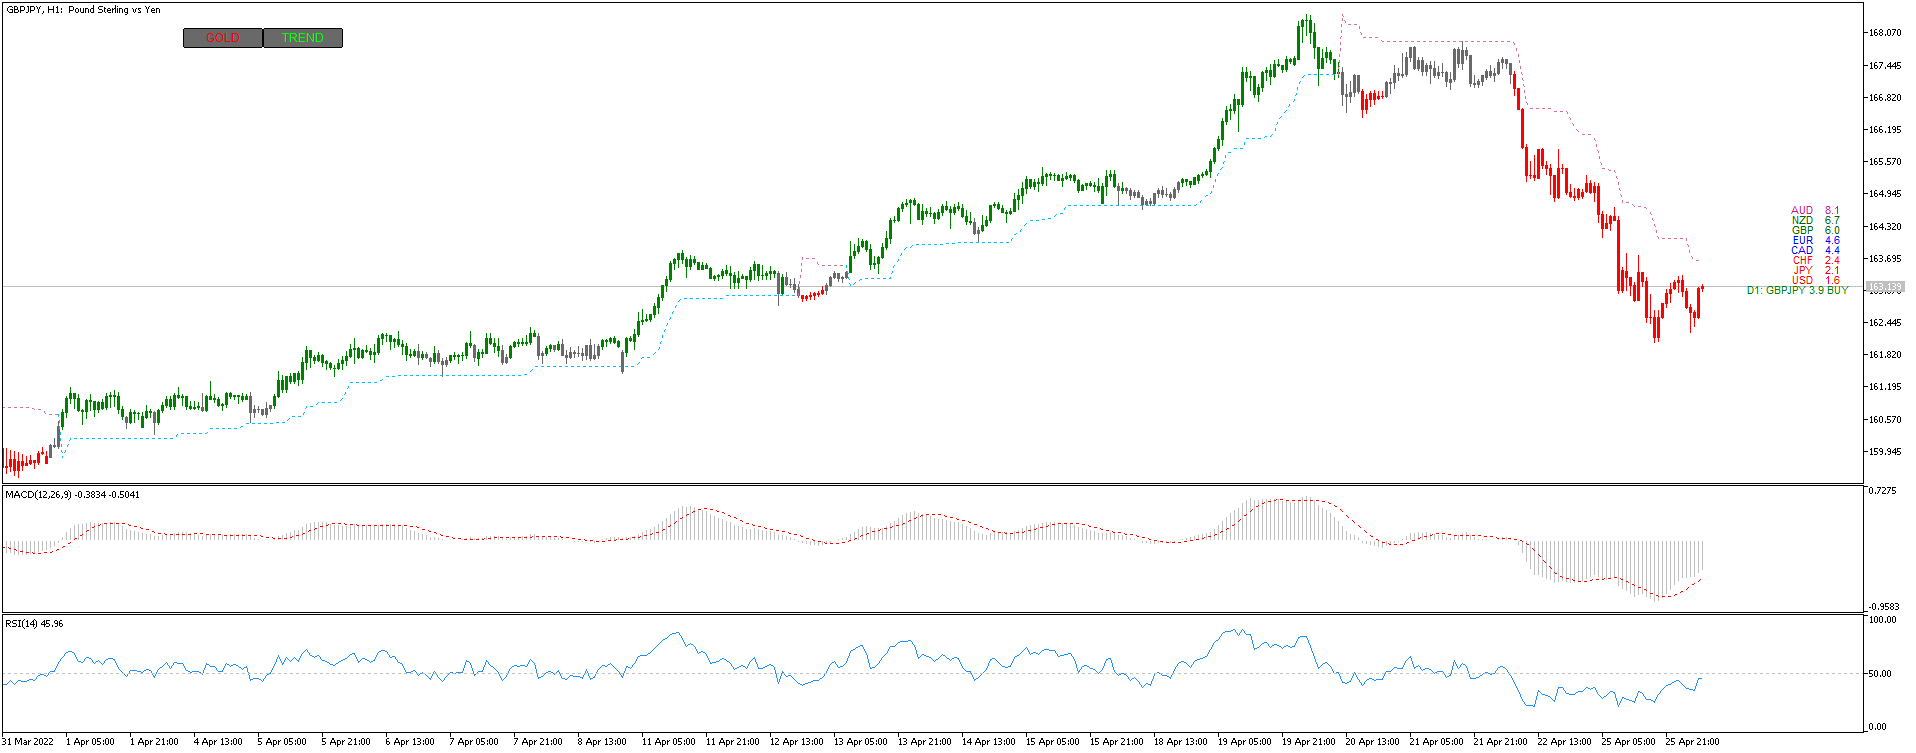Screen dimensions: 1916x753
Task: Click the 164.320 price axis label
Action: point(1885,227)
